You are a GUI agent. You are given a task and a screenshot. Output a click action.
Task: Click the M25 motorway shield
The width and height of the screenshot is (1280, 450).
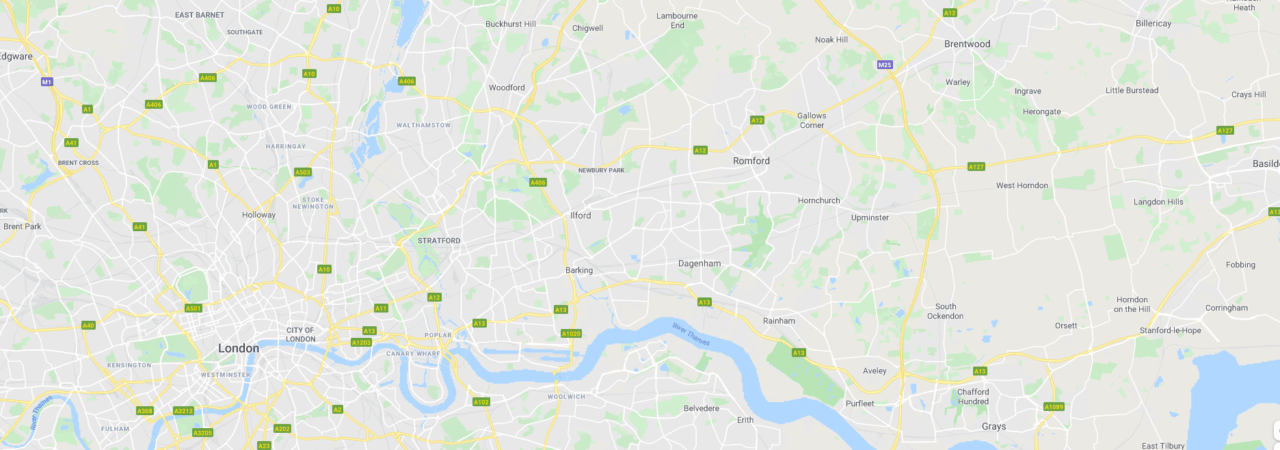(885, 65)
